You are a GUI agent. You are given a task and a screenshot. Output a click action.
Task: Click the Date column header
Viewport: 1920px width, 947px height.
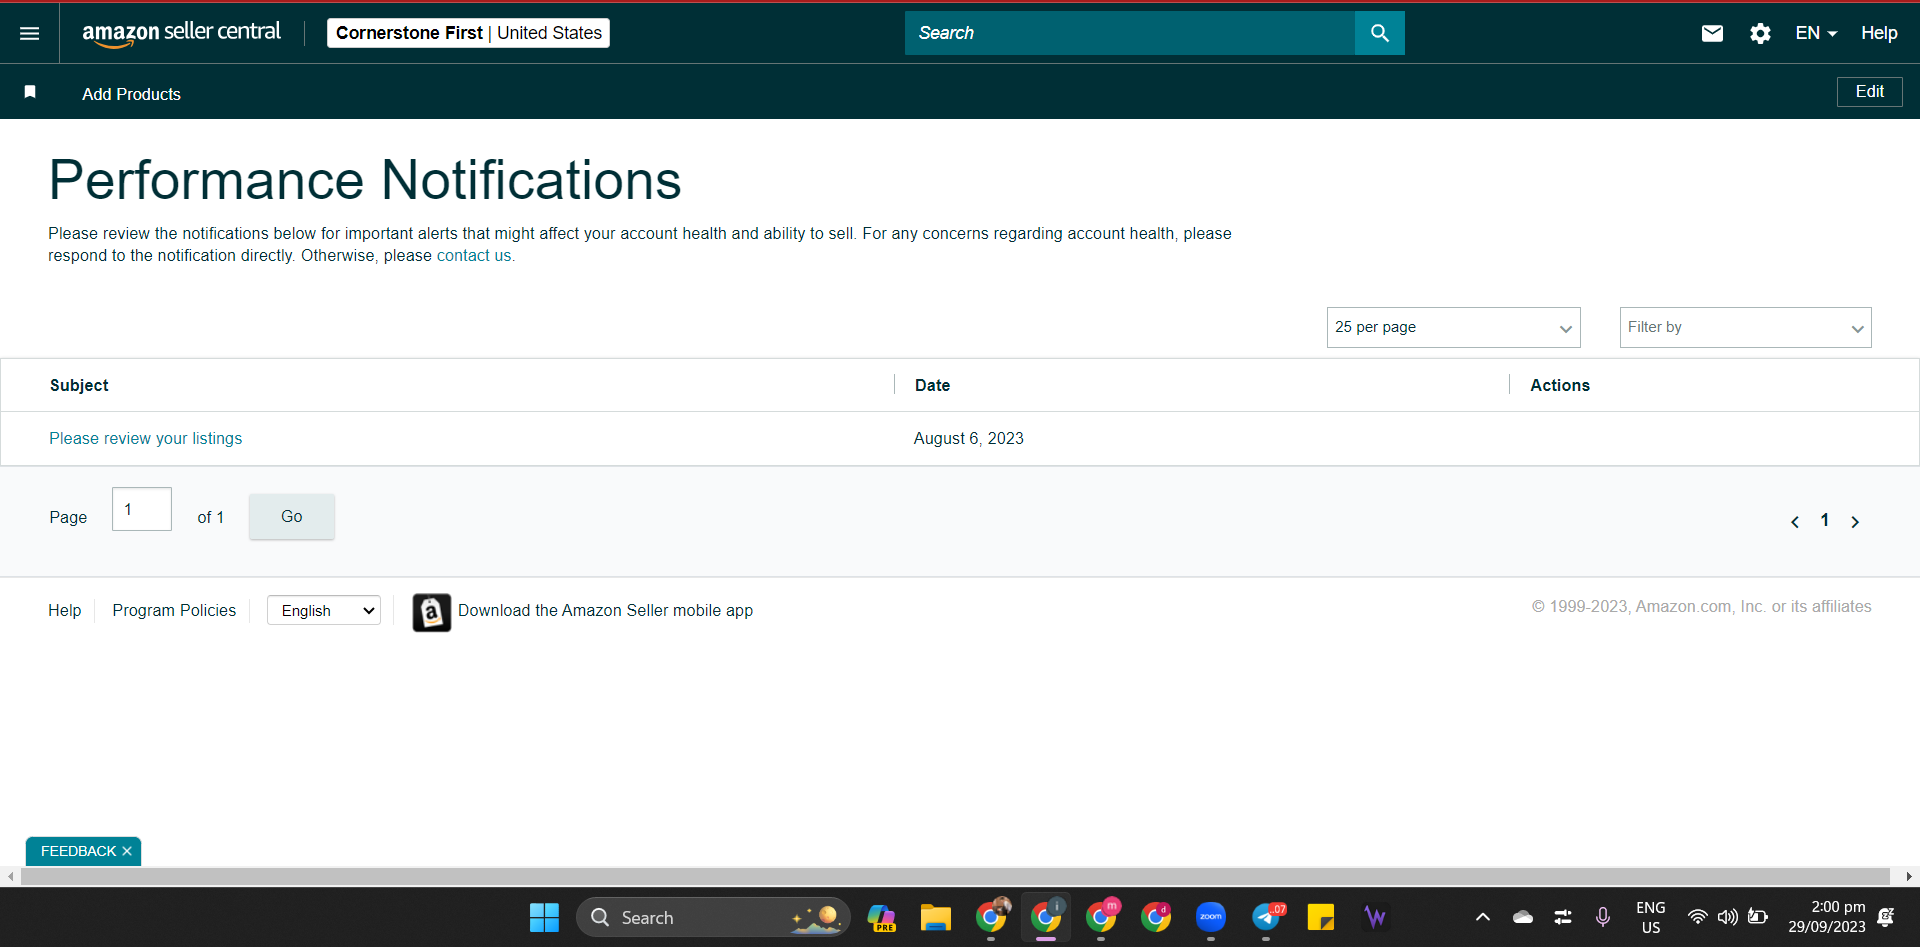pyautogui.click(x=932, y=385)
